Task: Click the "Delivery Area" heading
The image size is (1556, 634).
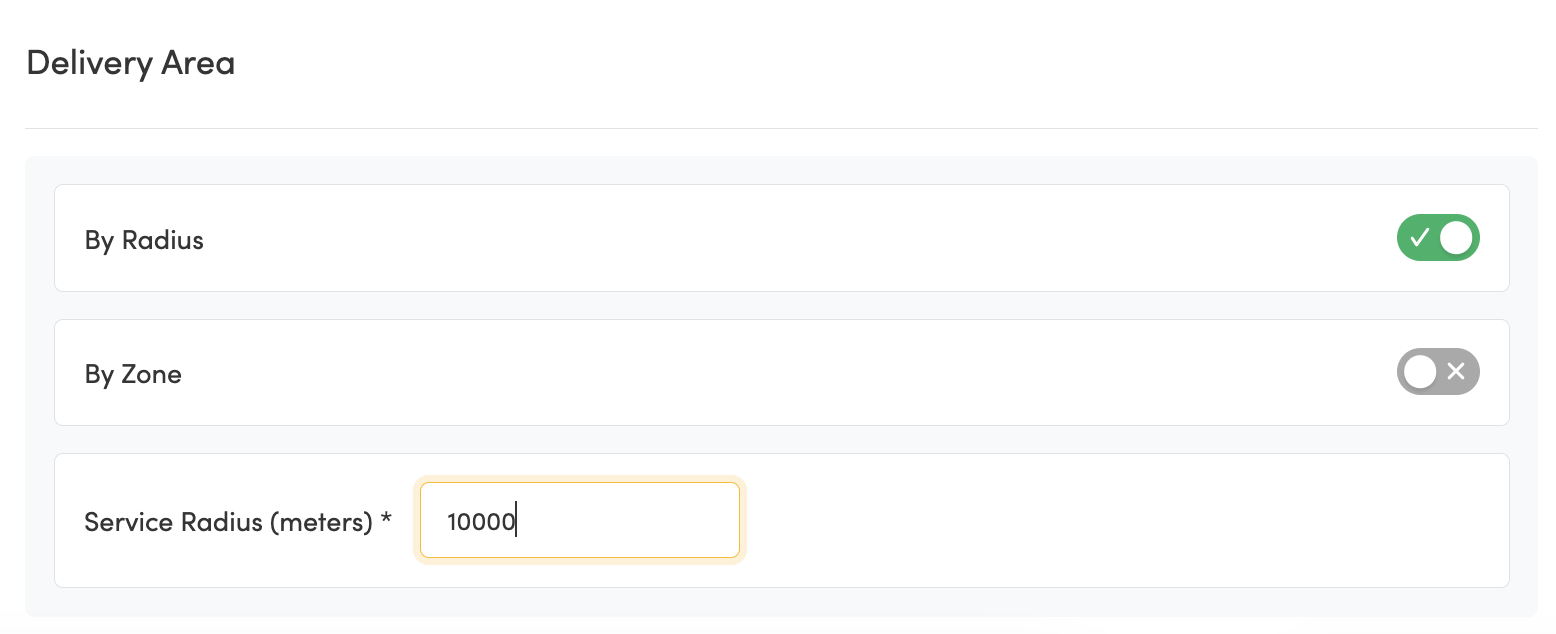Action: pos(130,63)
